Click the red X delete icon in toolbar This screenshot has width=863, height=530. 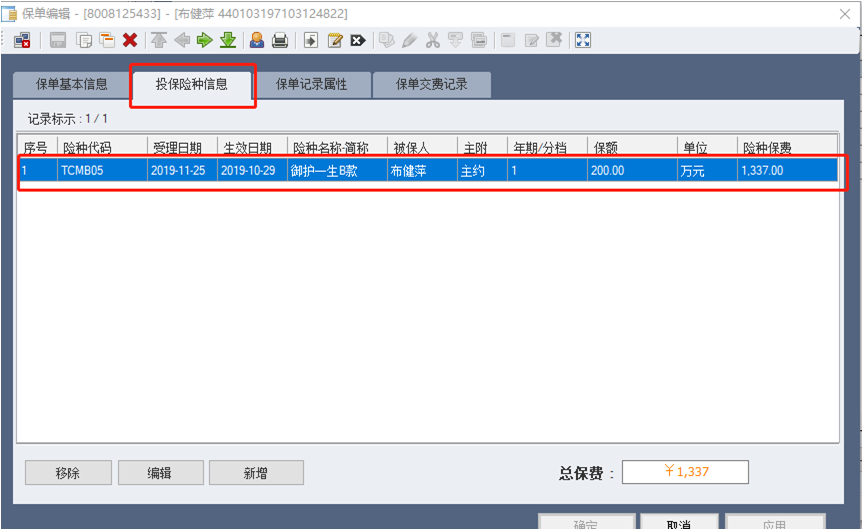pos(130,40)
